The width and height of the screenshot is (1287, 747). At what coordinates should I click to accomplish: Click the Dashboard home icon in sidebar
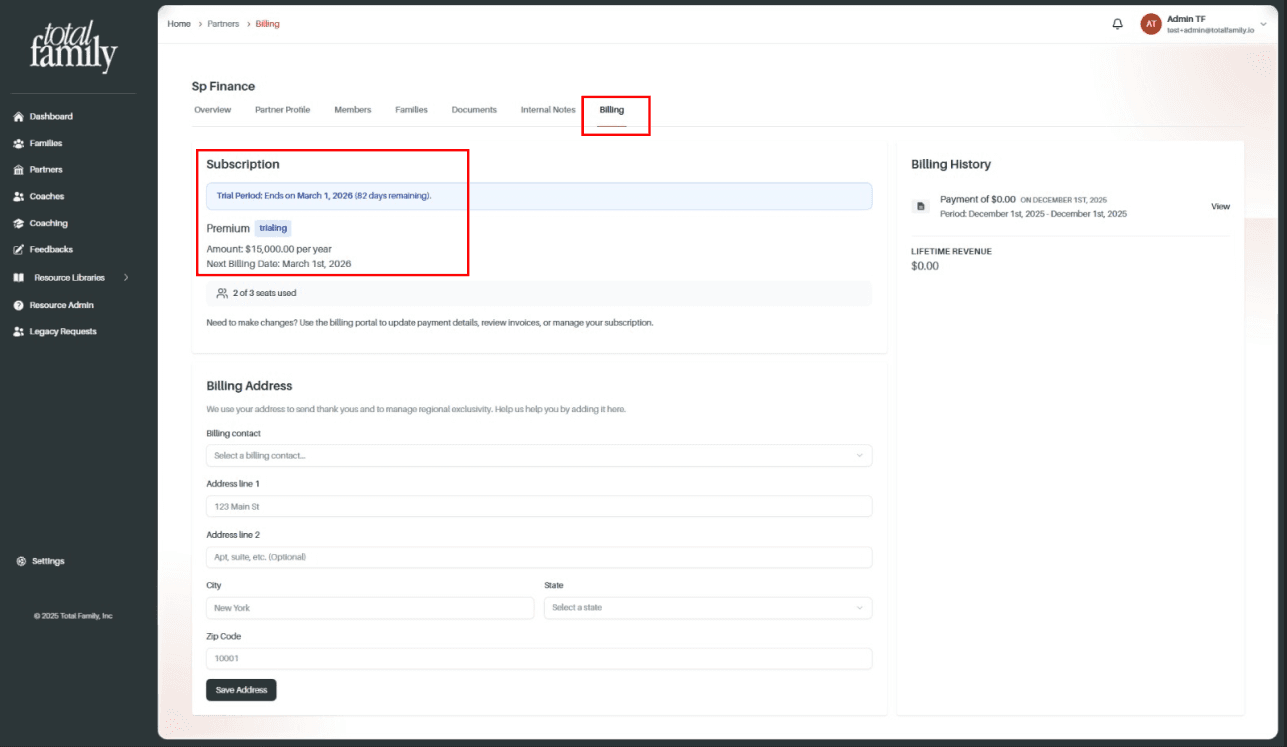click(18, 117)
